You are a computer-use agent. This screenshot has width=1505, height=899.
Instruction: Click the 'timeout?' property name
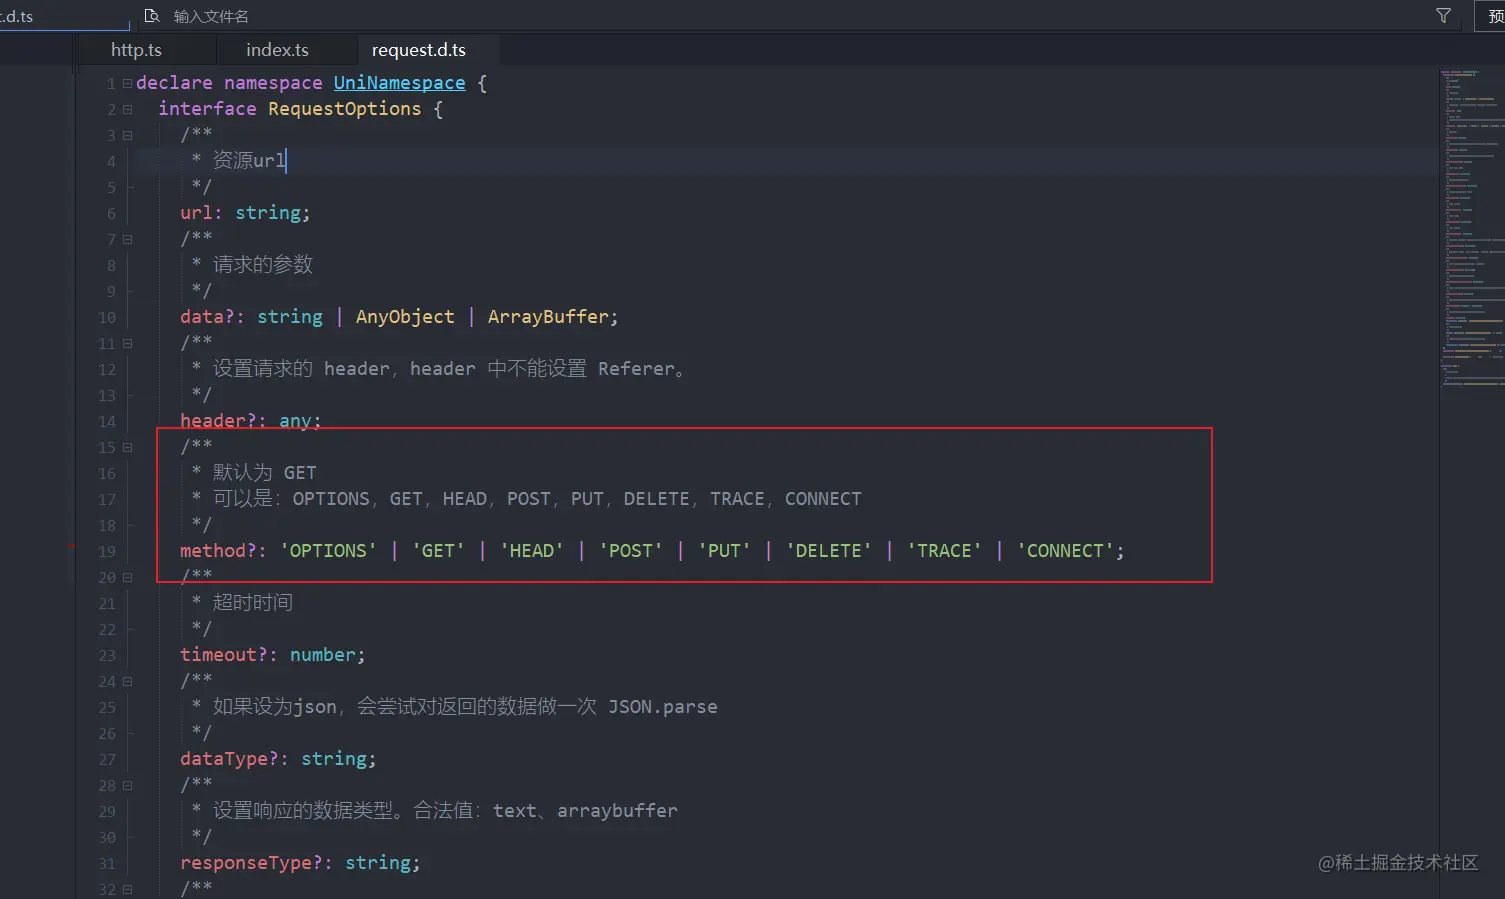click(224, 655)
